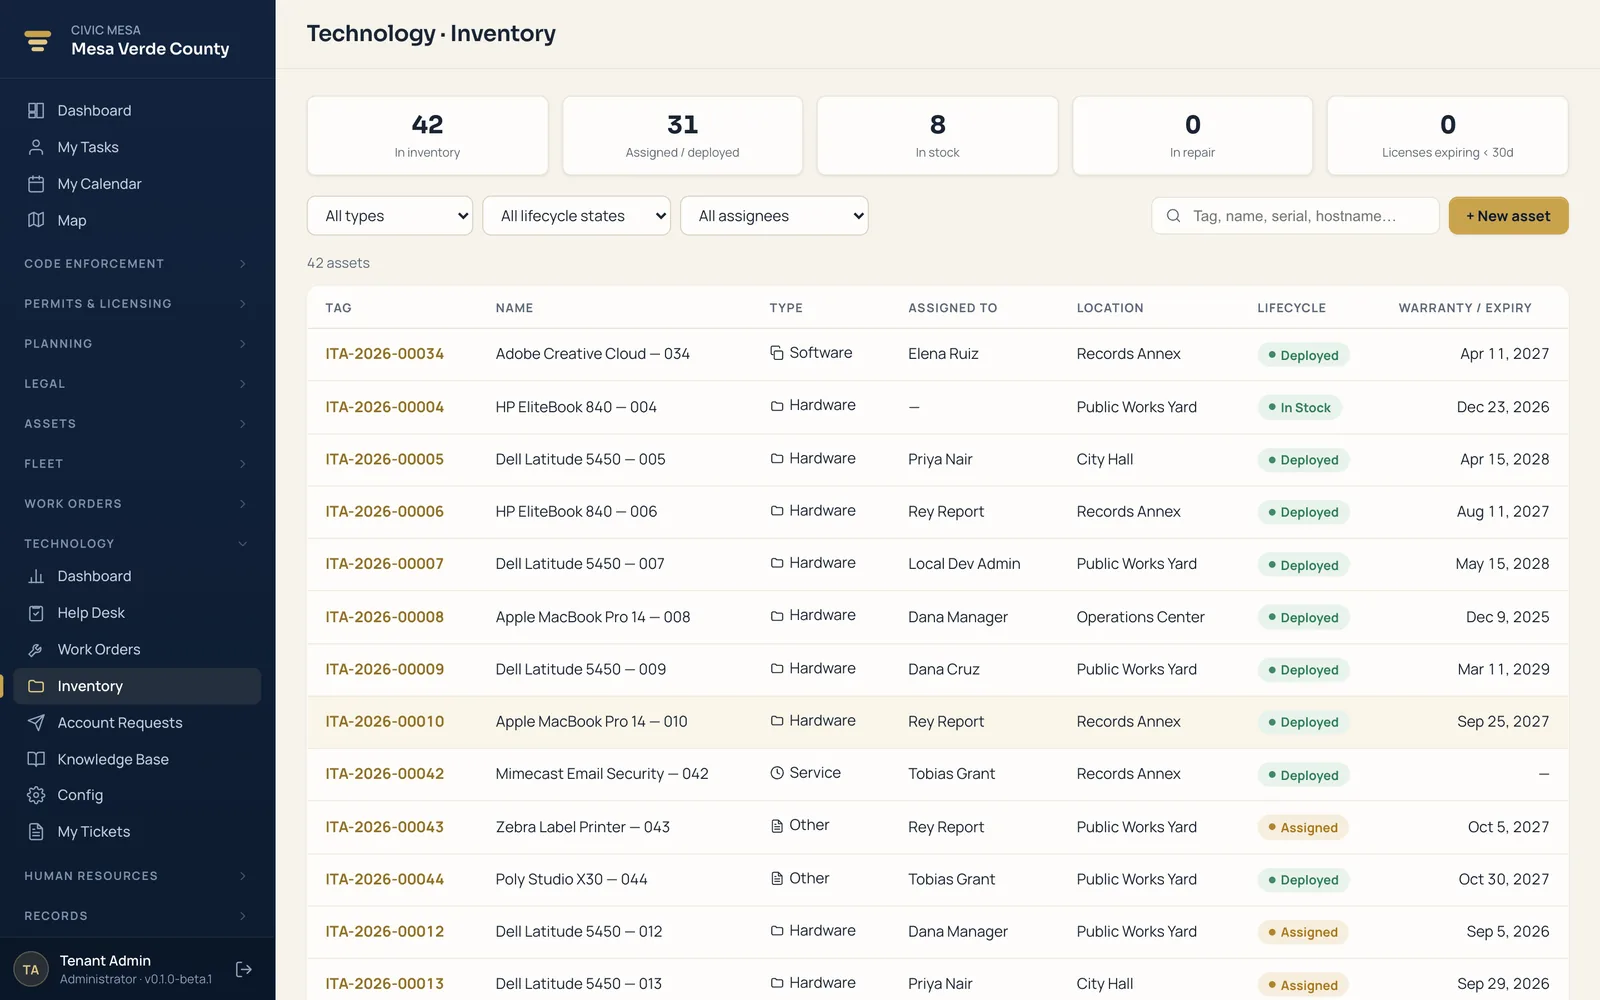The height and width of the screenshot is (1000, 1600).
Task: Open the All lifecycle states dropdown
Action: point(576,216)
